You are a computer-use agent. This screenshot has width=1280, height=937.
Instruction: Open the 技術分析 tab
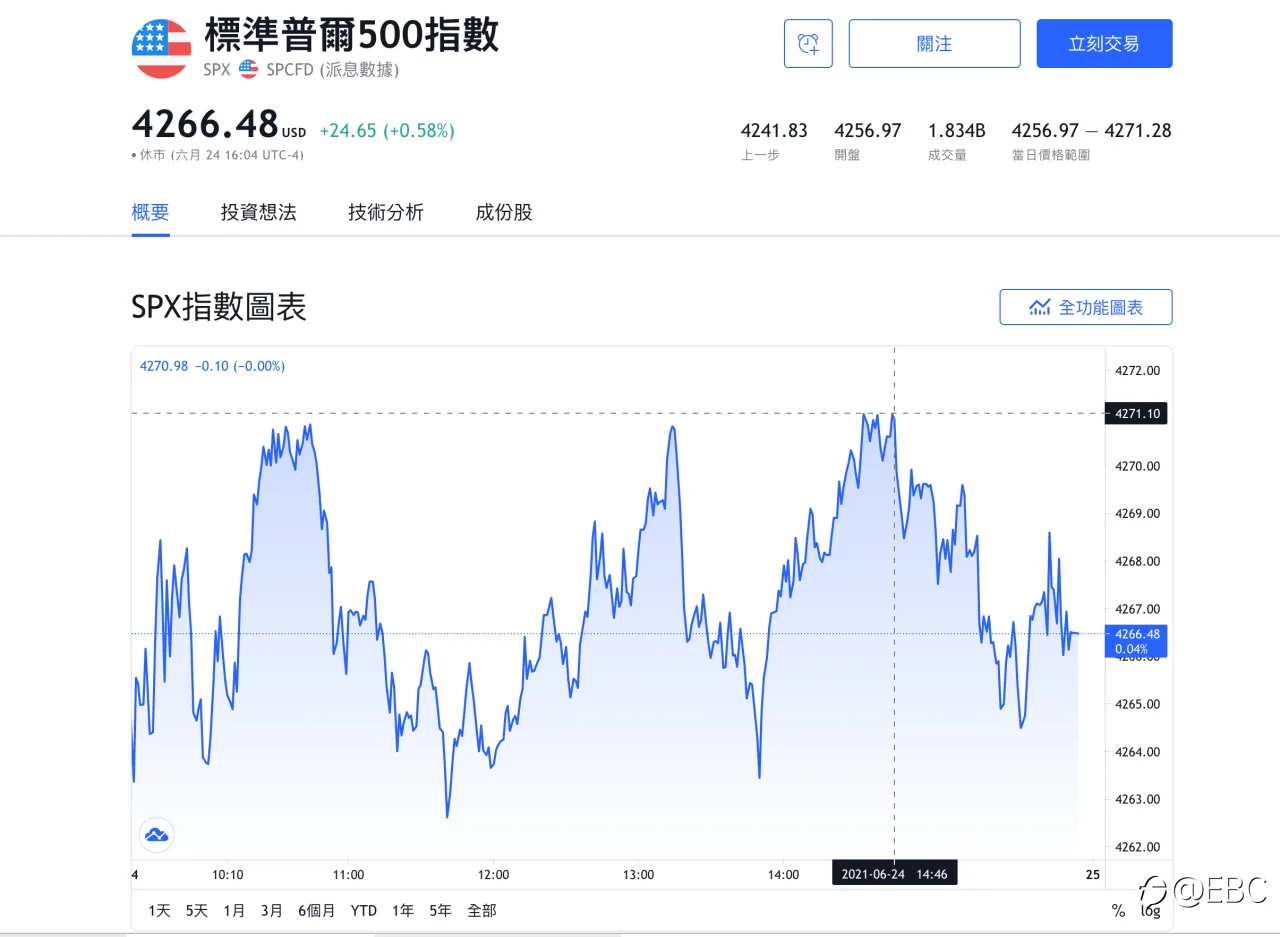click(x=386, y=212)
